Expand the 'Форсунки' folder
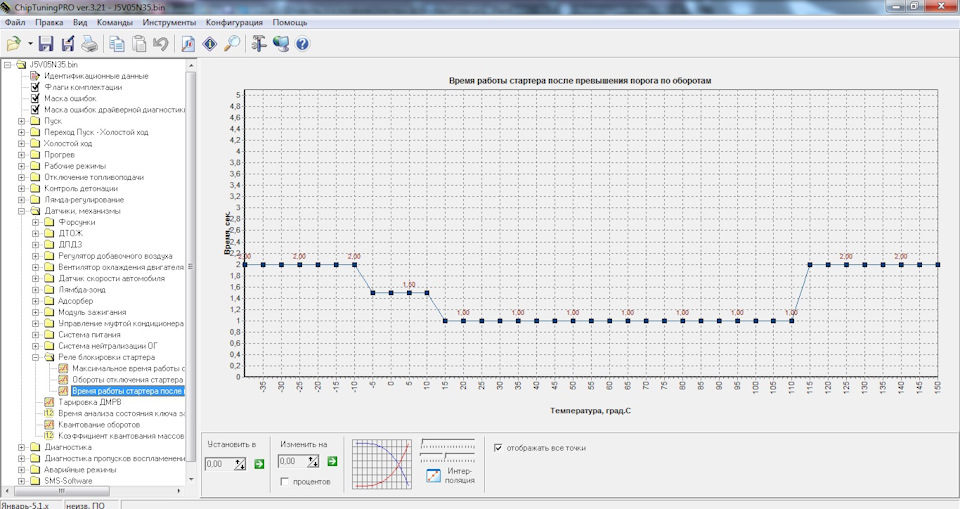 (x=36, y=222)
